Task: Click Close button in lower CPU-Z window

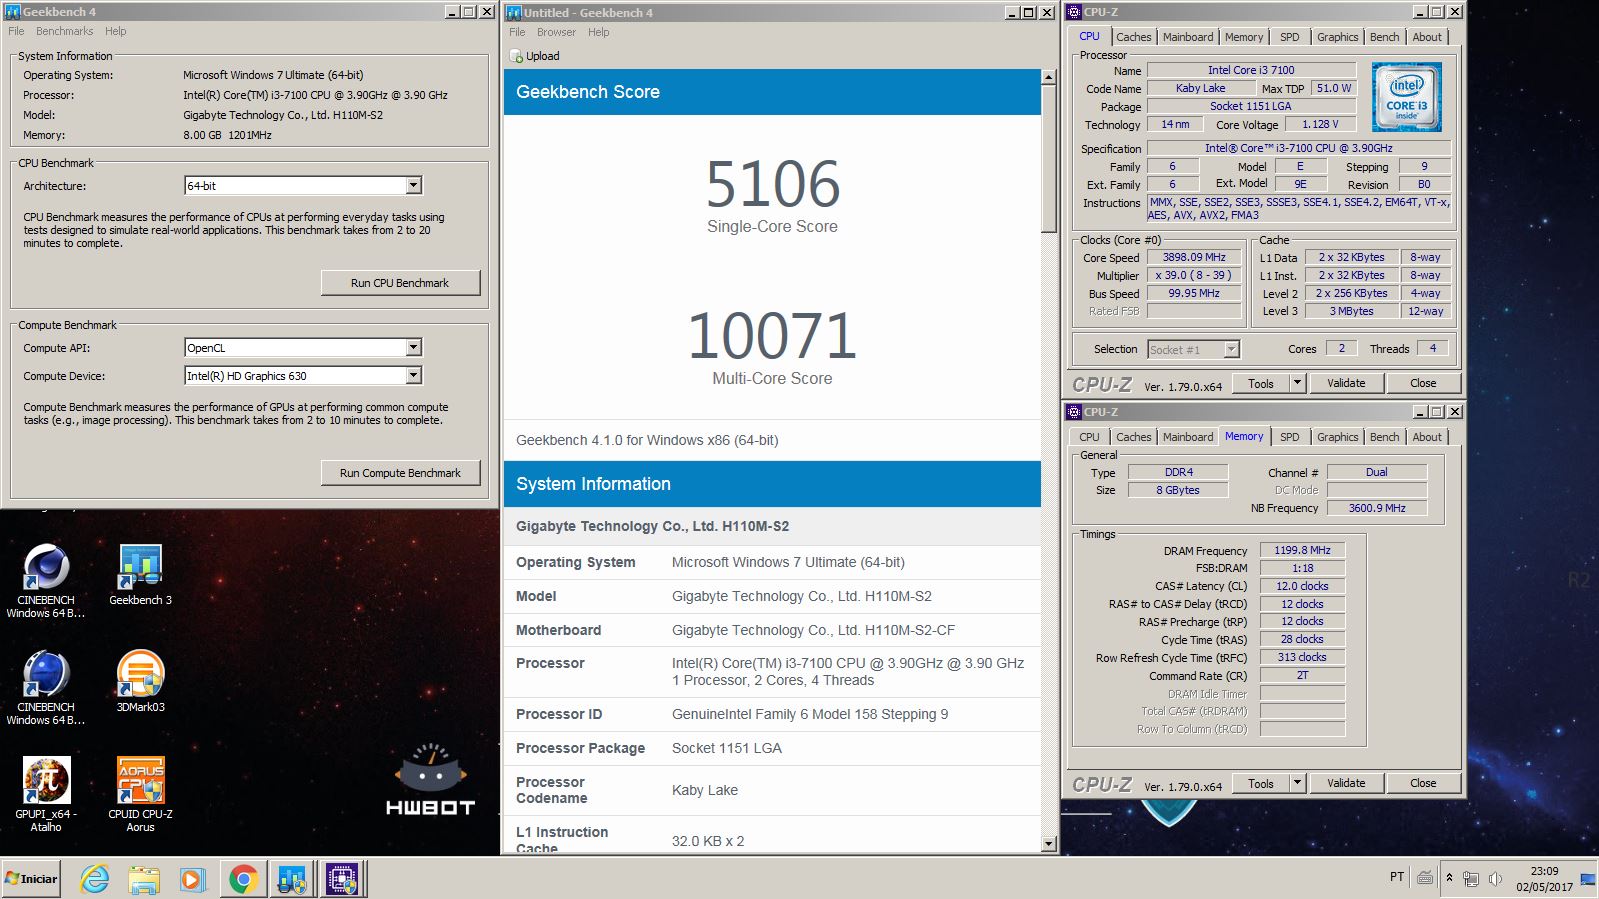Action: coord(1423,783)
